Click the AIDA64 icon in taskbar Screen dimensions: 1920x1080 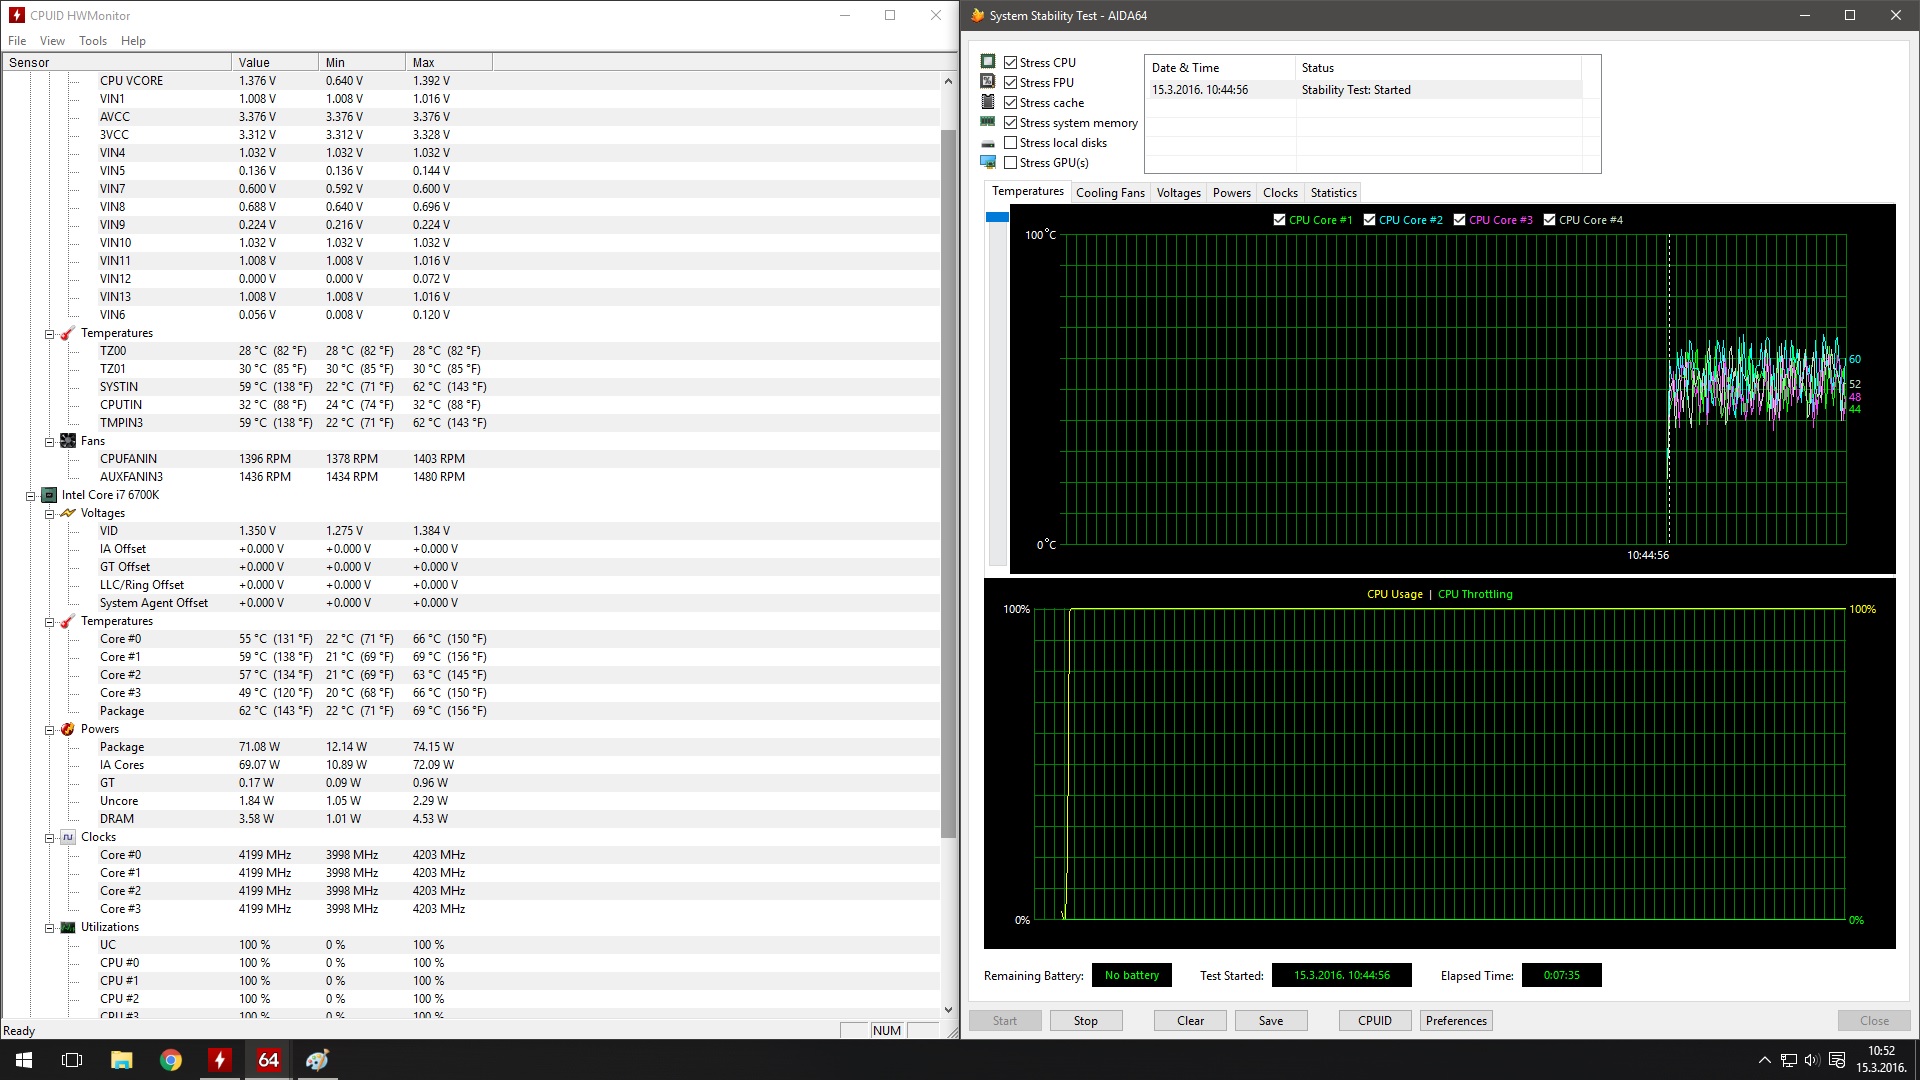point(268,1060)
